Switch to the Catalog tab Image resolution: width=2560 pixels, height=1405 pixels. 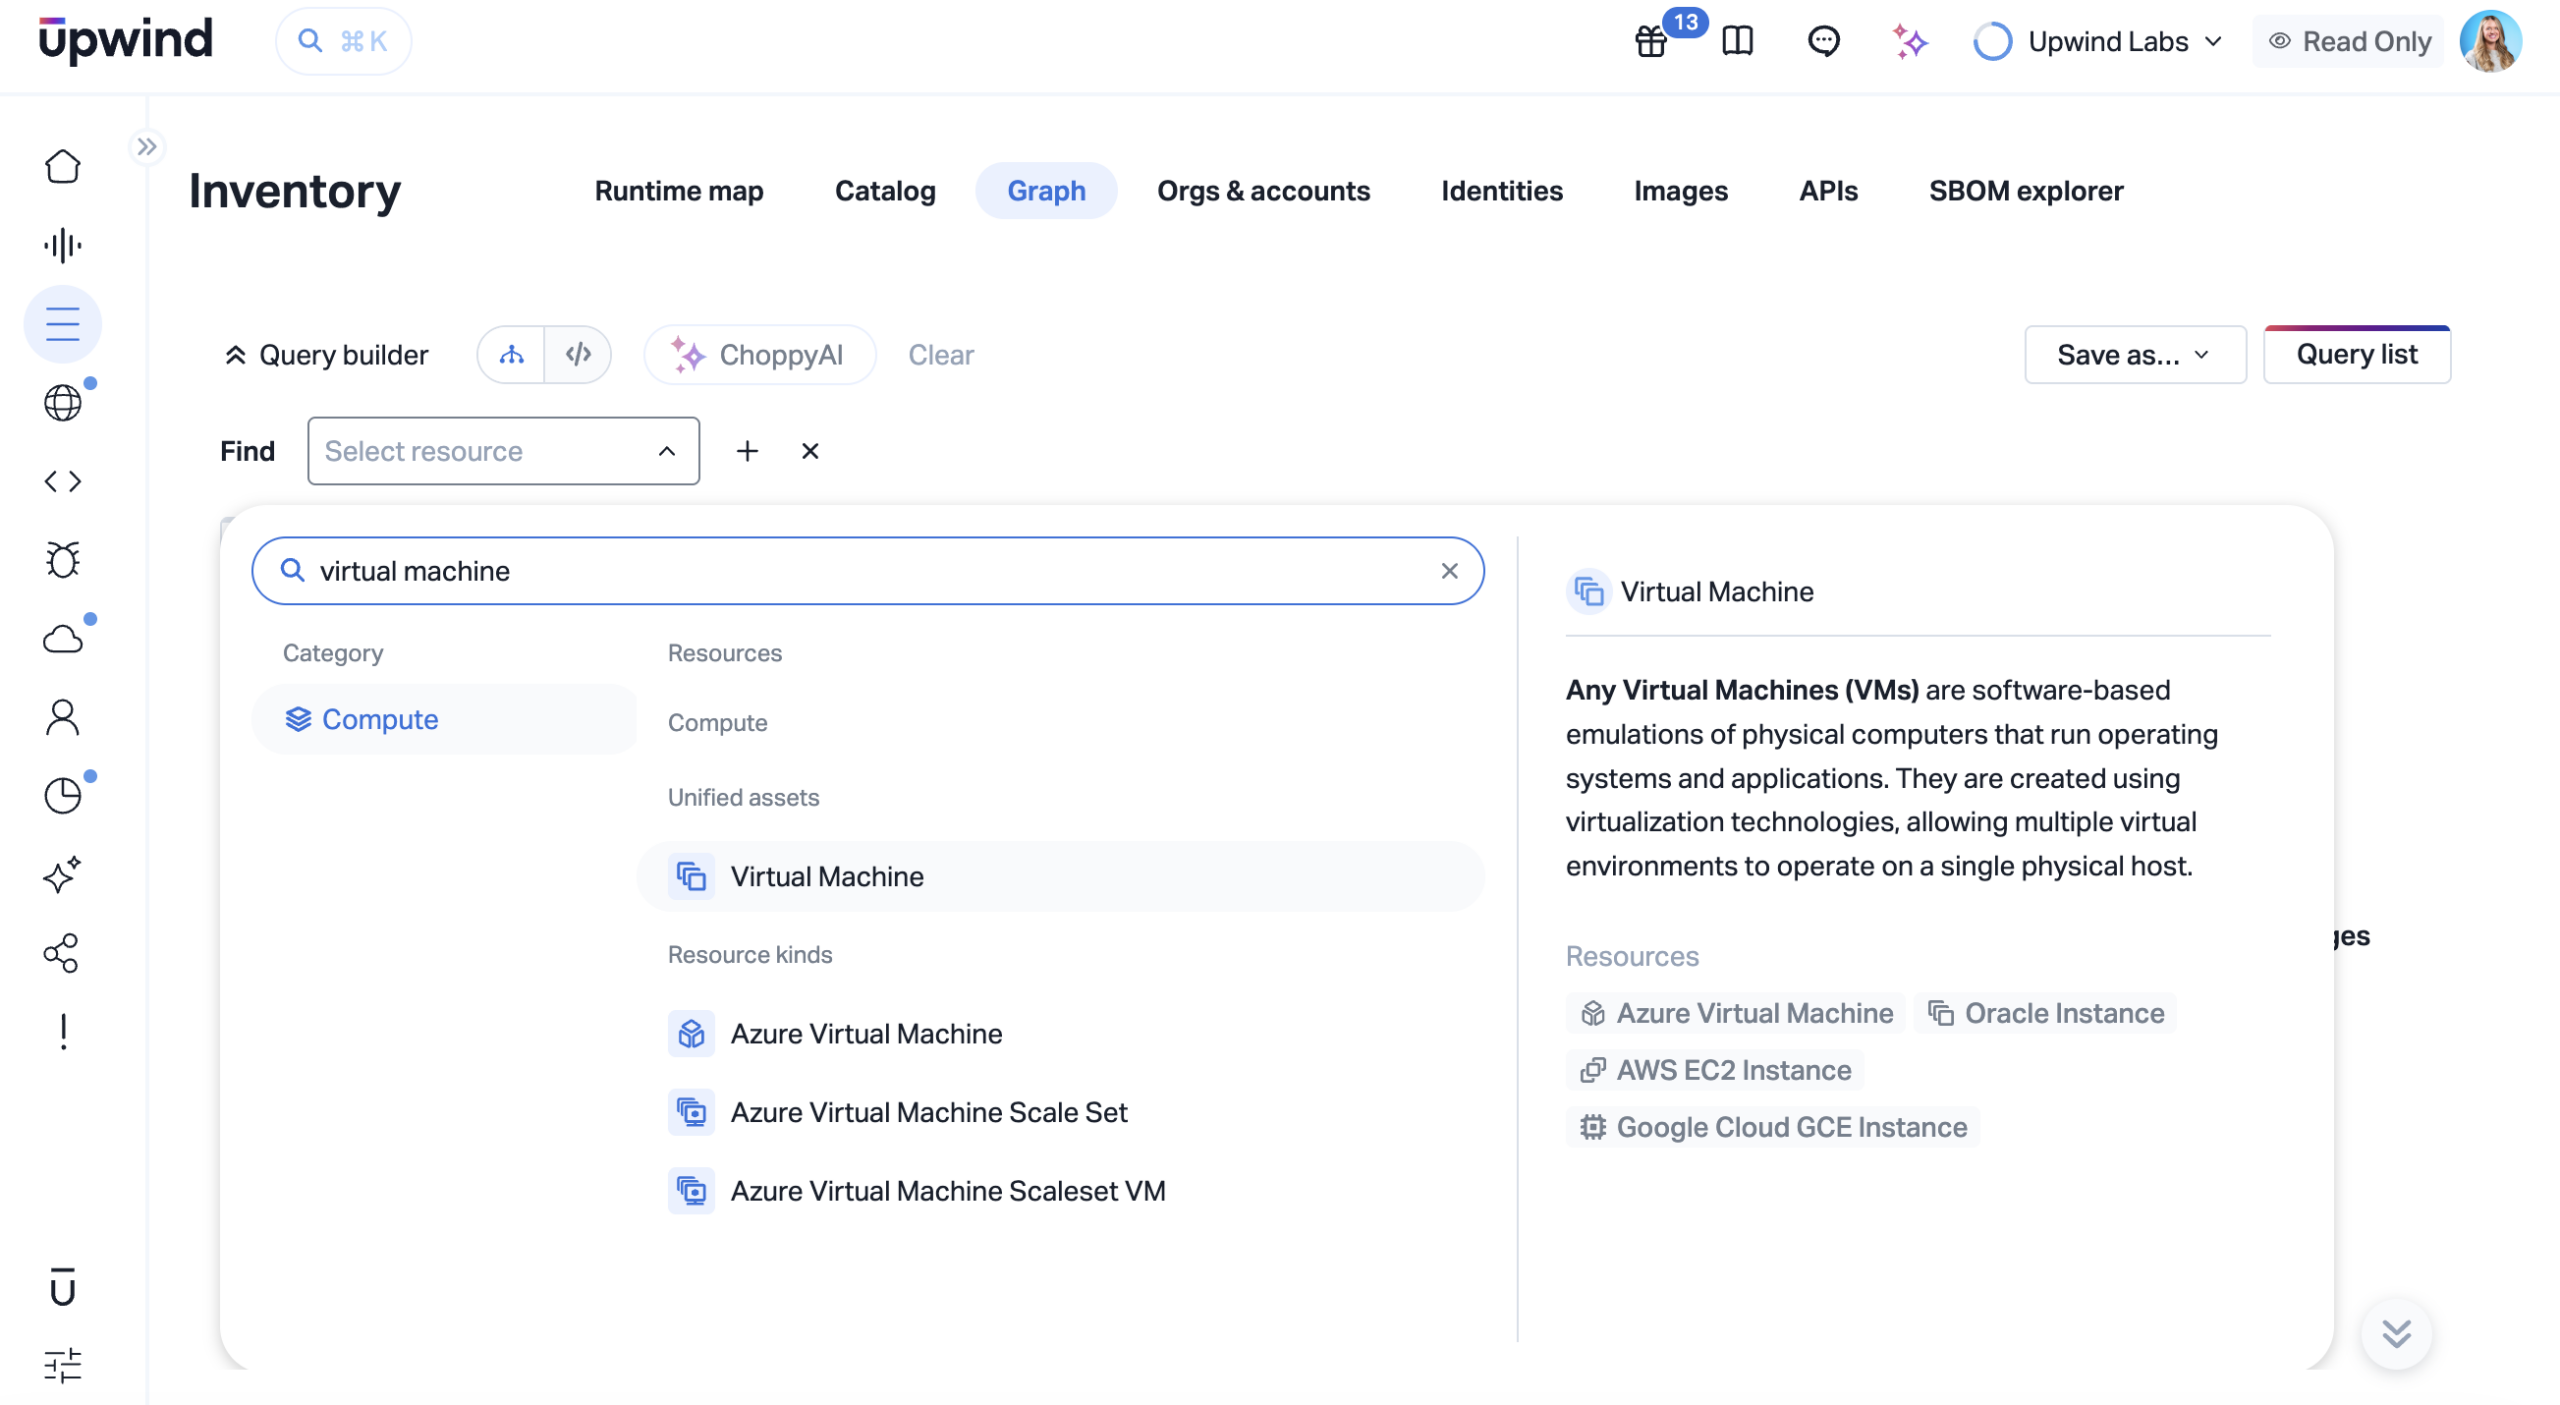tap(885, 190)
